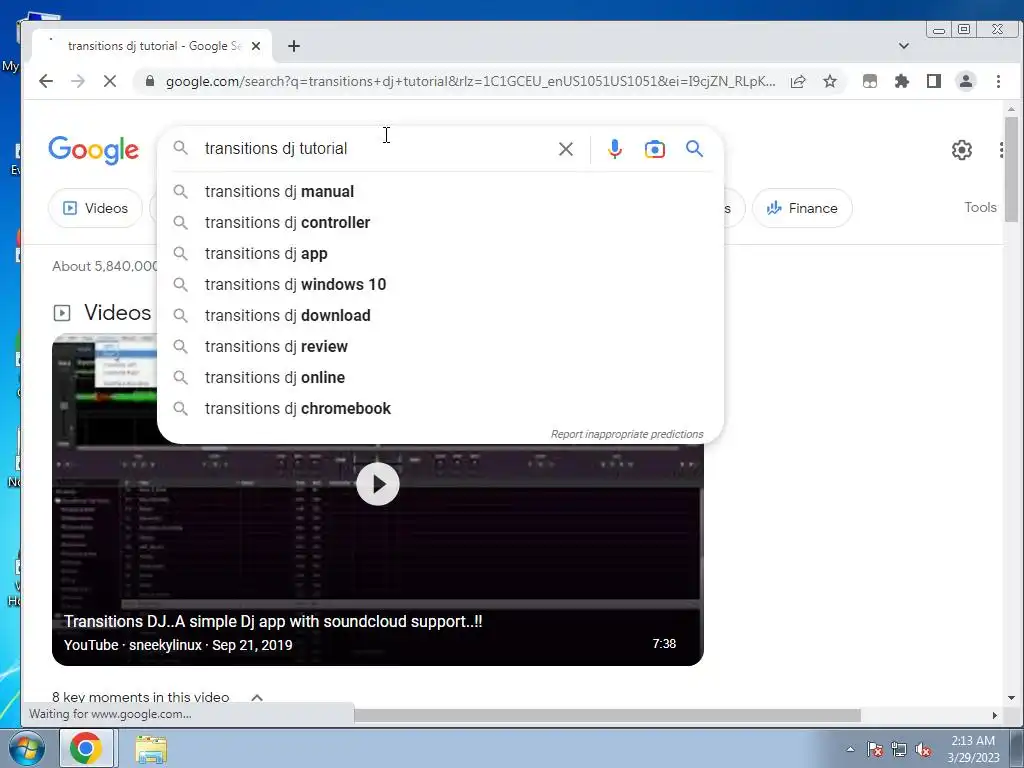Click the muted volume tray icon
Image resolution: width=1024 pixels, height=768 pixels.
(x=923, y=749)
